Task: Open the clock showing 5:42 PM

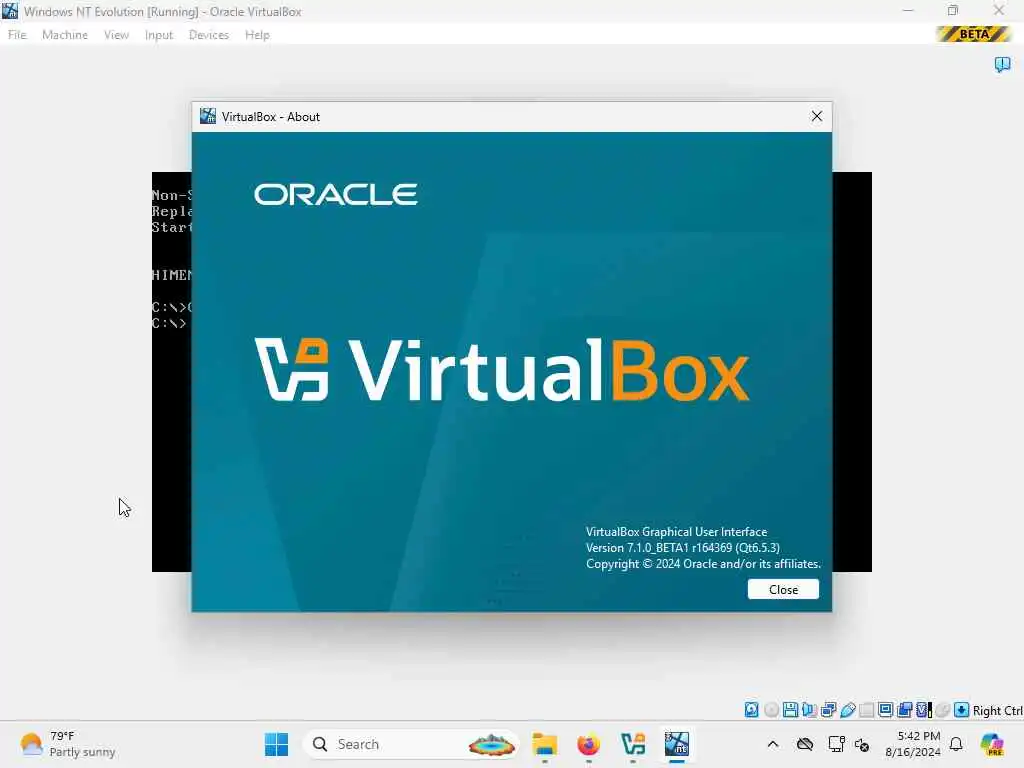Action: [x=913, y=744]
